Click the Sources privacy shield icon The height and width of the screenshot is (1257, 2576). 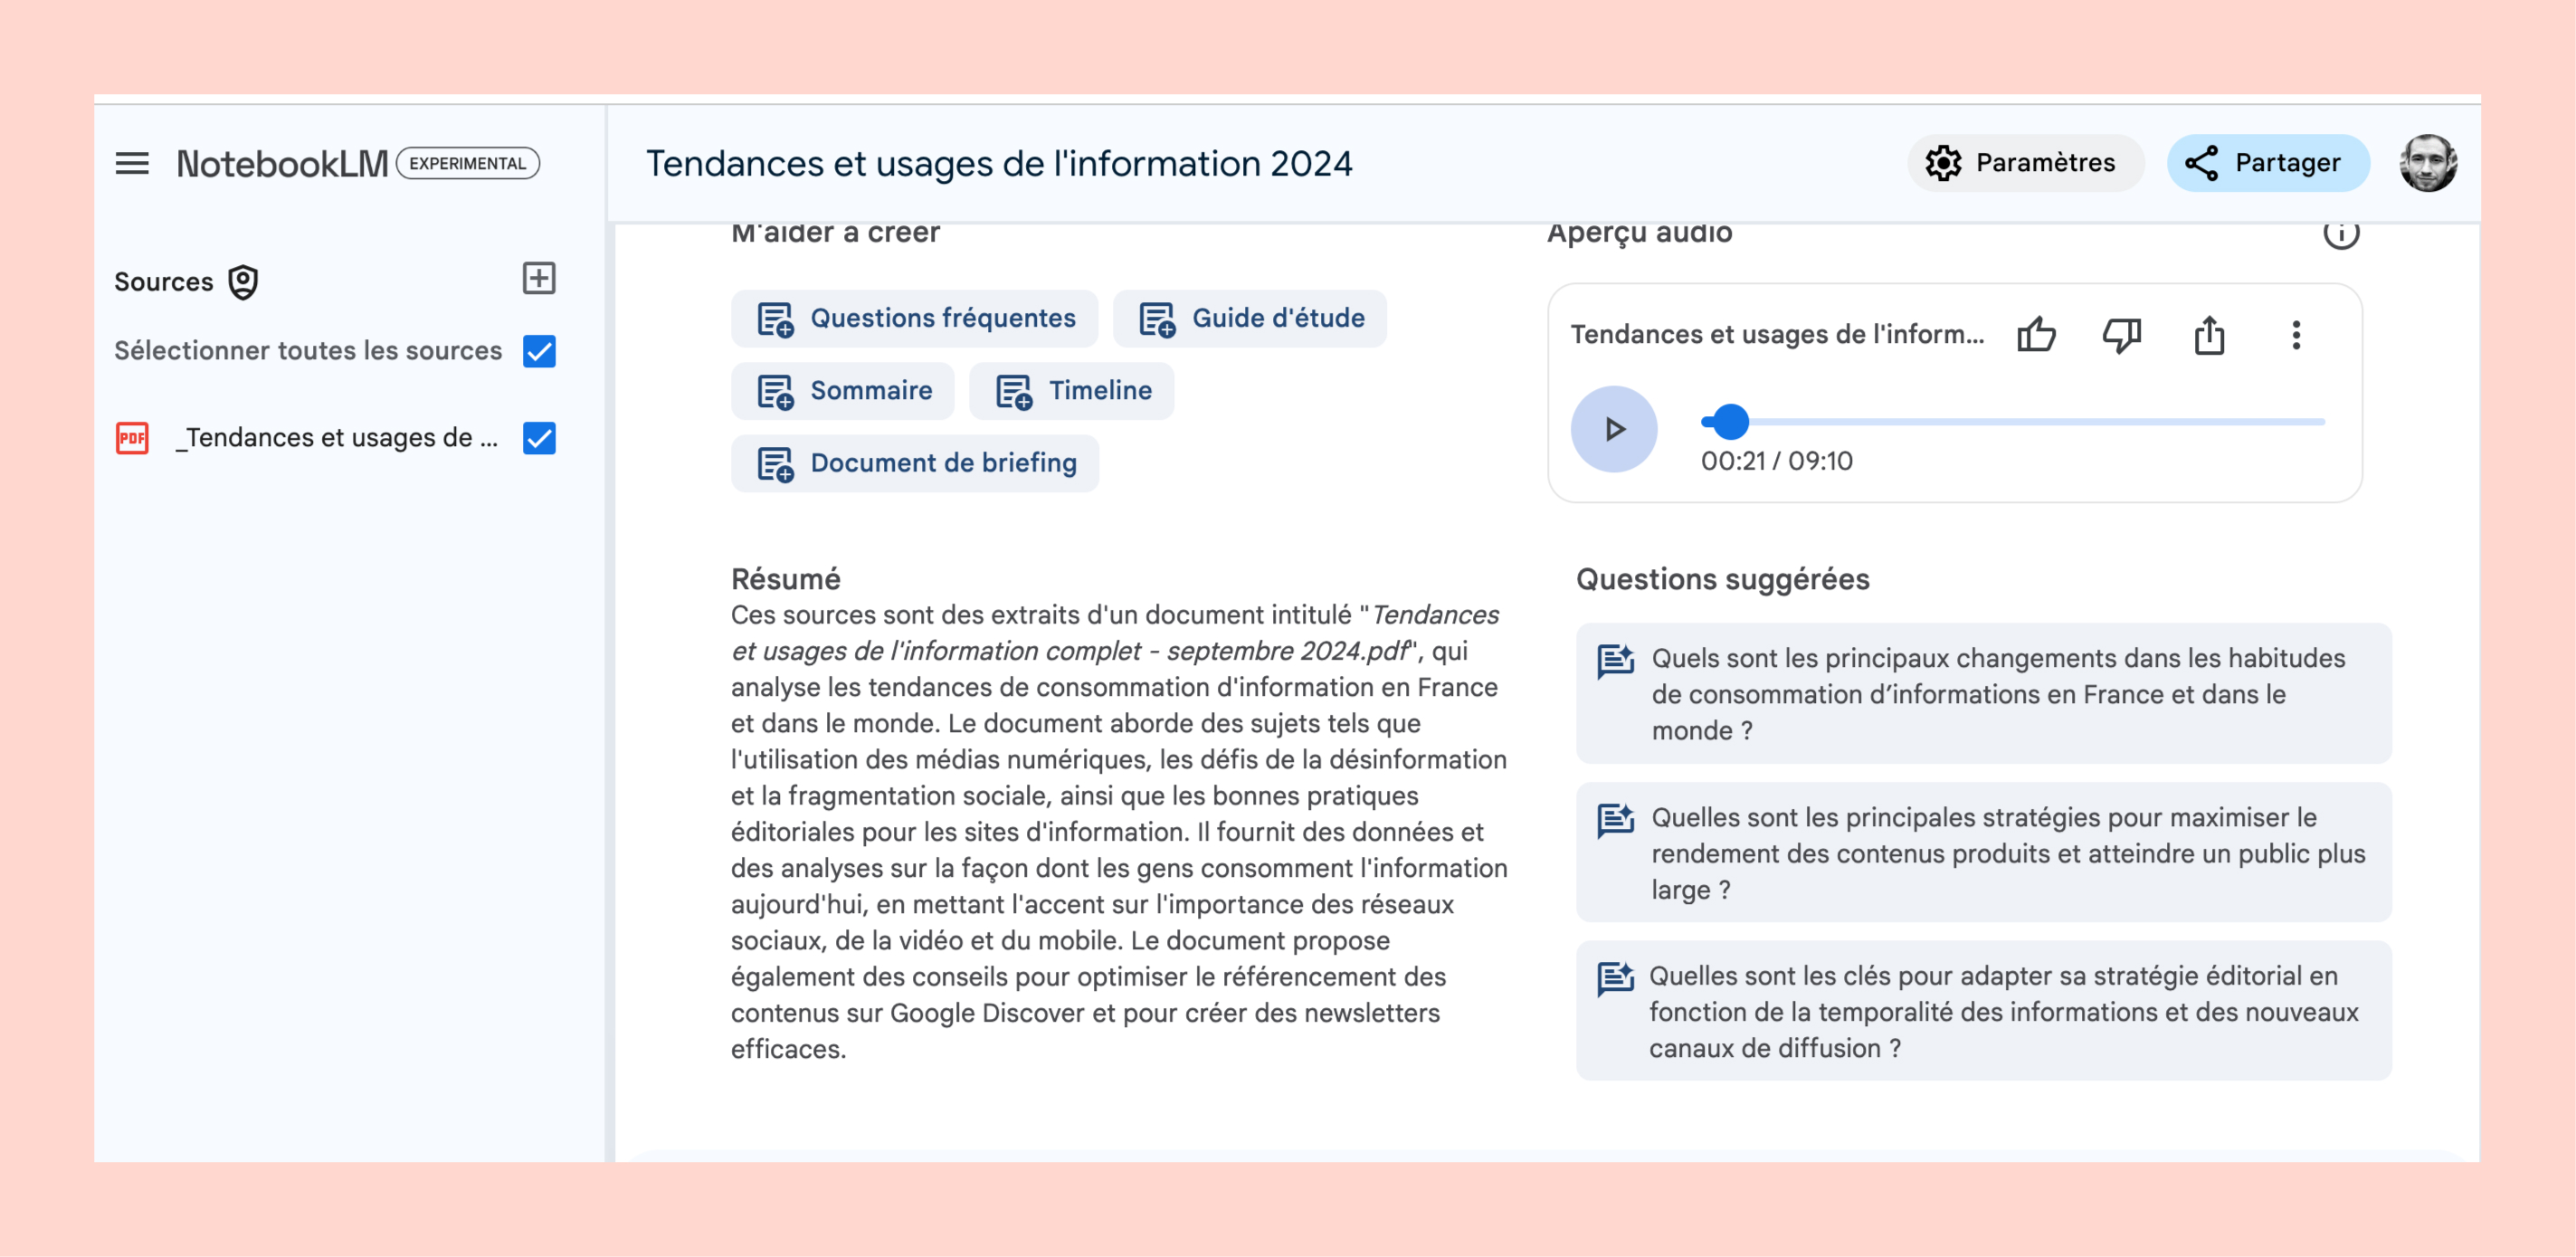[x=243, y=282]
